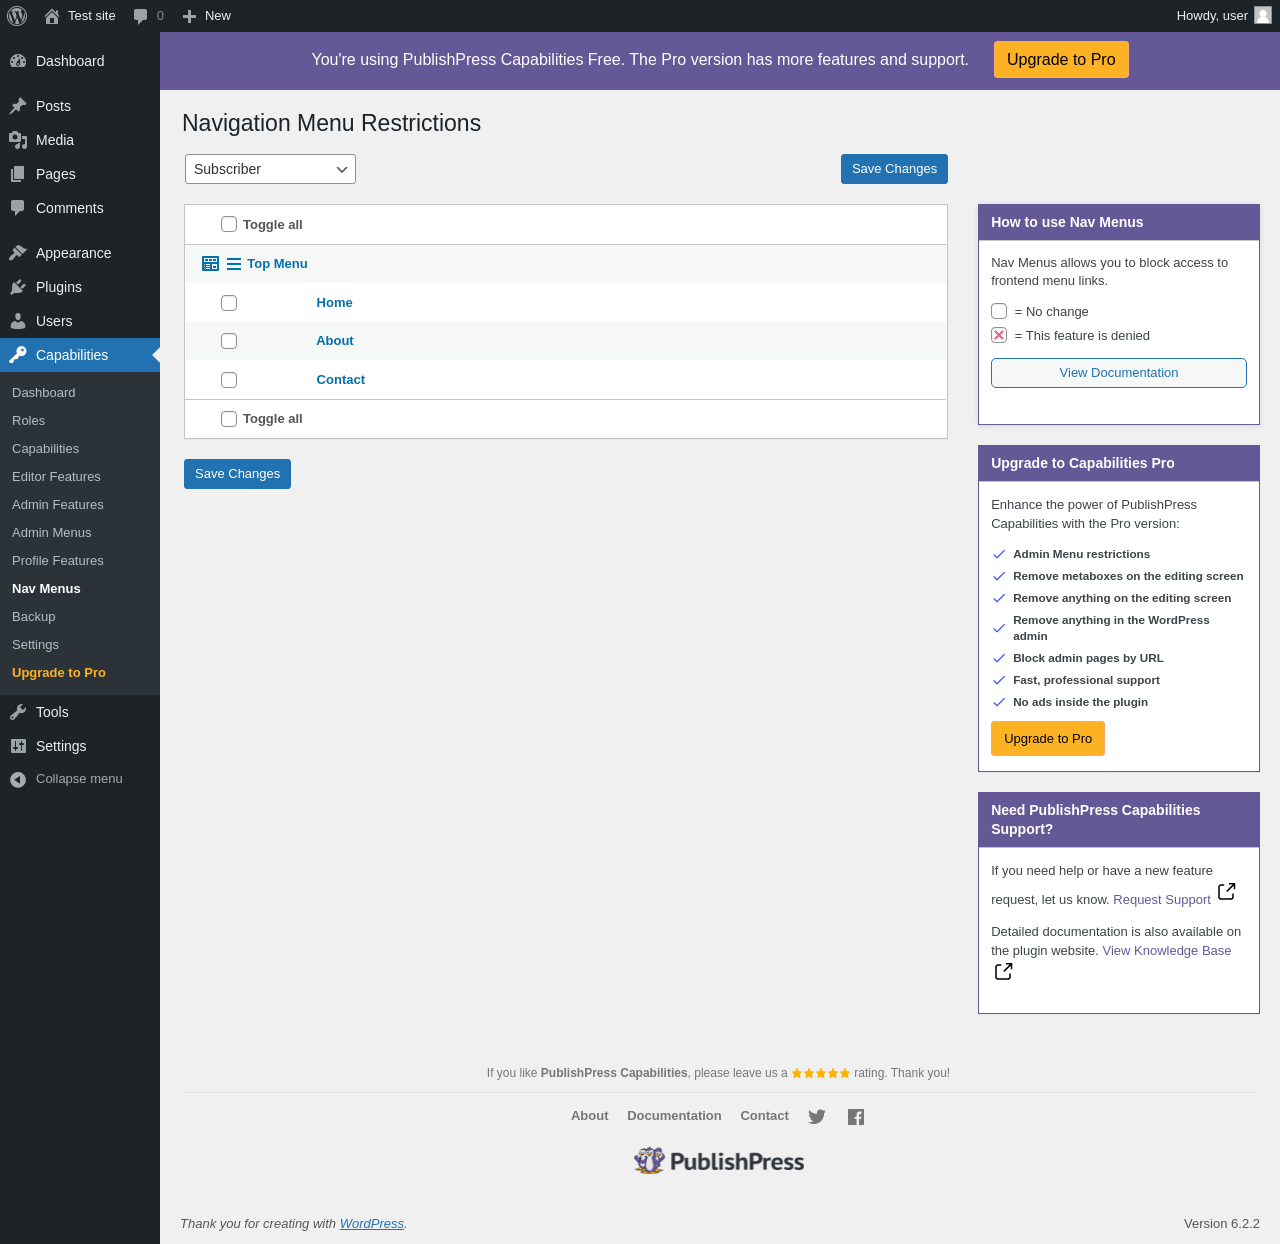
Task: Click the About nav menu link in the list
Action: coord(335,341)
